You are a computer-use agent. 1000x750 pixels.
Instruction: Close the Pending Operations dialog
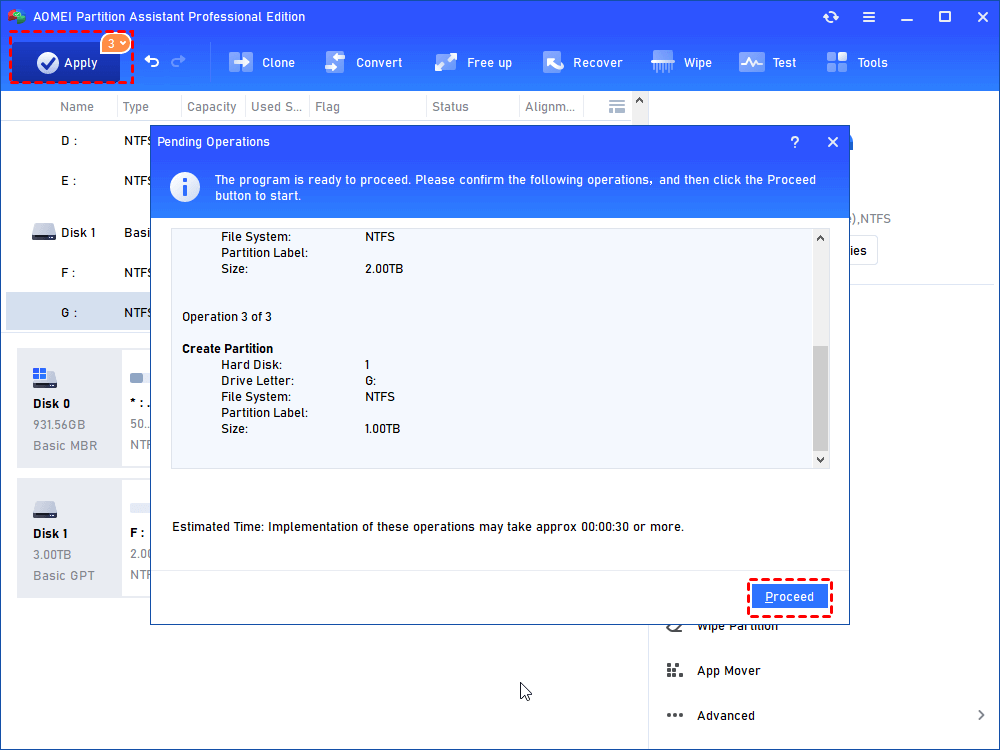(833, 142)
